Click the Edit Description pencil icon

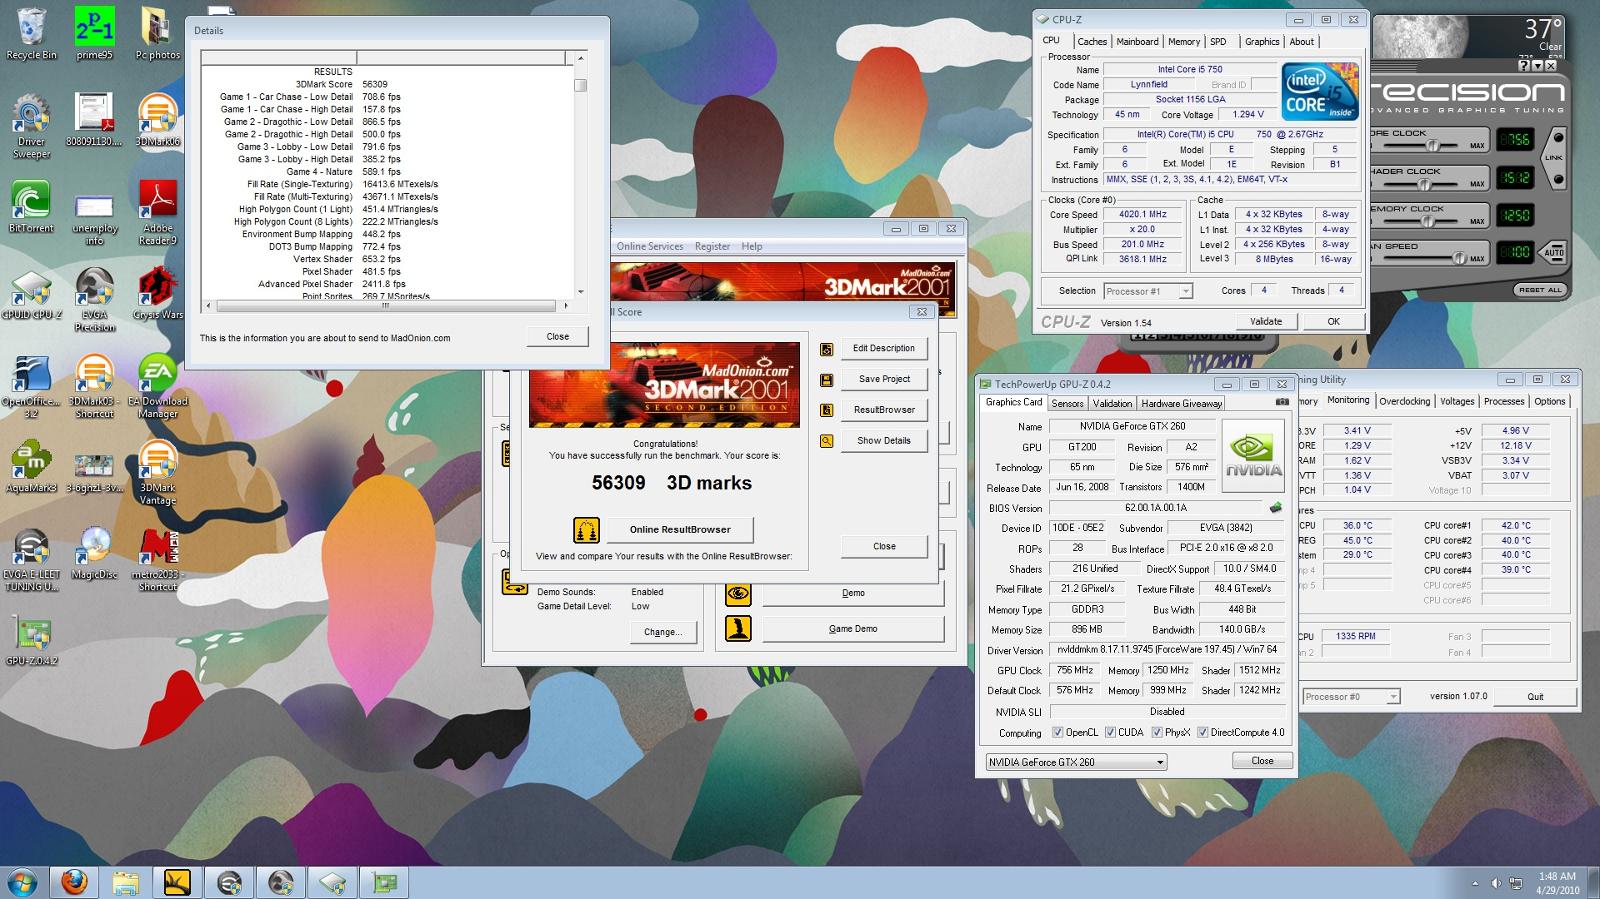pyautogui.click(x=826, y=349)
